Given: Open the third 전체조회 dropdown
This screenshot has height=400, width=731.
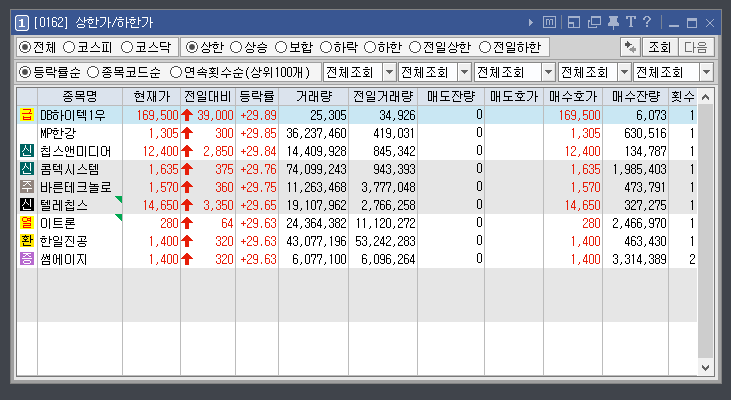Looking at the screenshot, I should coord(548,72).
